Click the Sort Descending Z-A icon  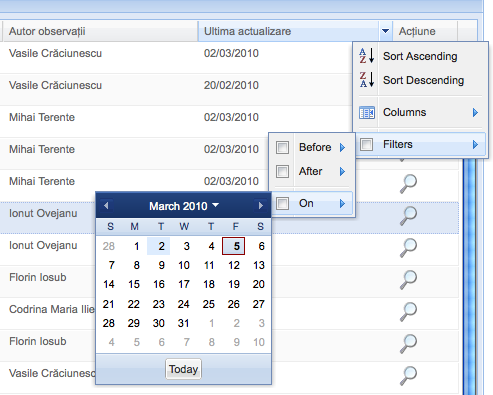click(367, 80)
